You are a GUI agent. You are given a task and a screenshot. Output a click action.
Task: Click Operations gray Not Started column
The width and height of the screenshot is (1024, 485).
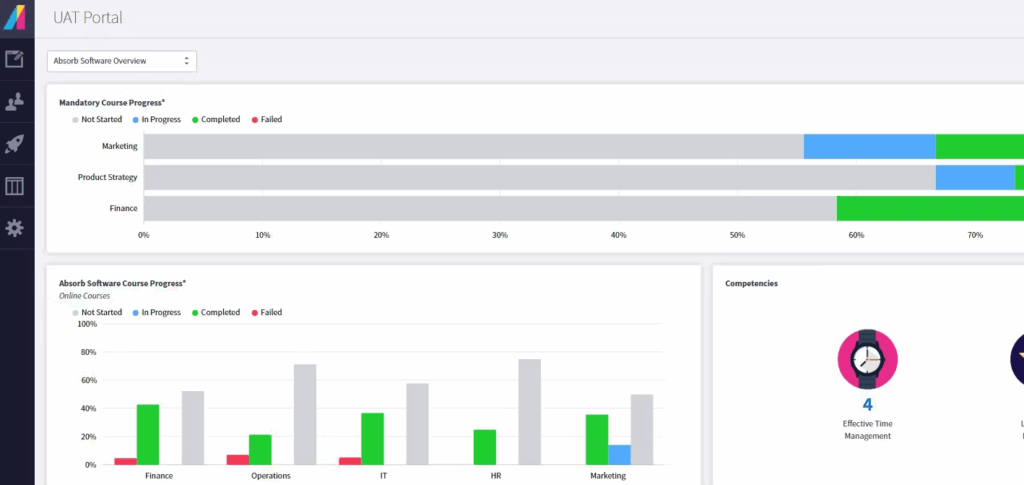tap(305, 415)
